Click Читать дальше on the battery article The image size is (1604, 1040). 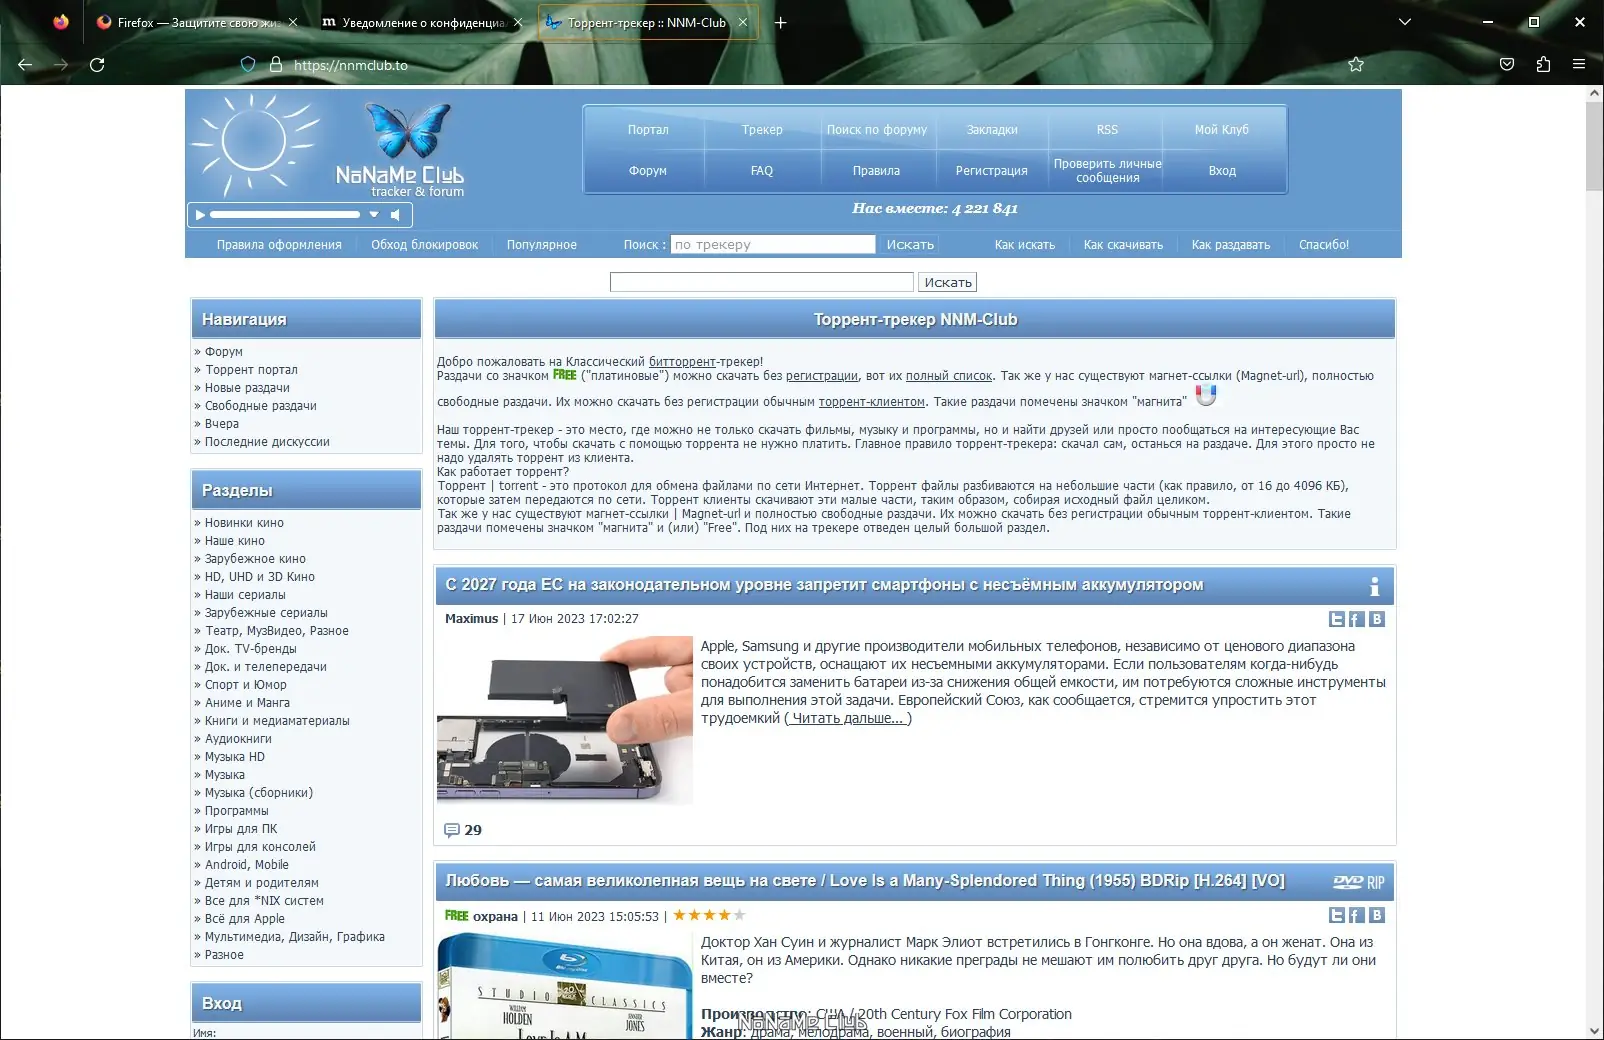(x=848, y=718)
